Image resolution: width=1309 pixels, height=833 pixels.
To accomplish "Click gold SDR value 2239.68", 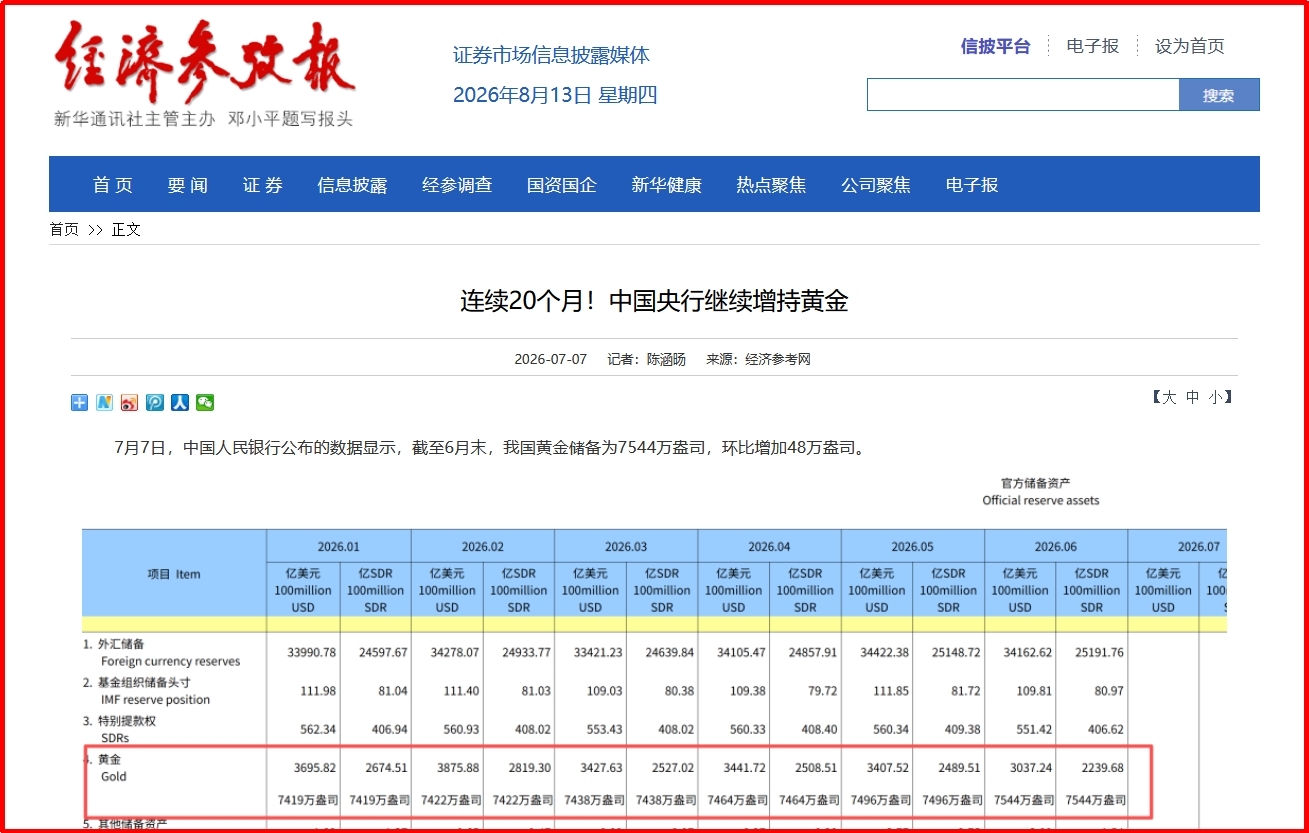I will [x=1102, y=768].
